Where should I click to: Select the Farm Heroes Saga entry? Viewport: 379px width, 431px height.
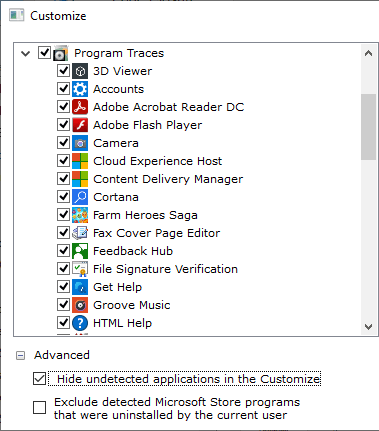[145, 215]
